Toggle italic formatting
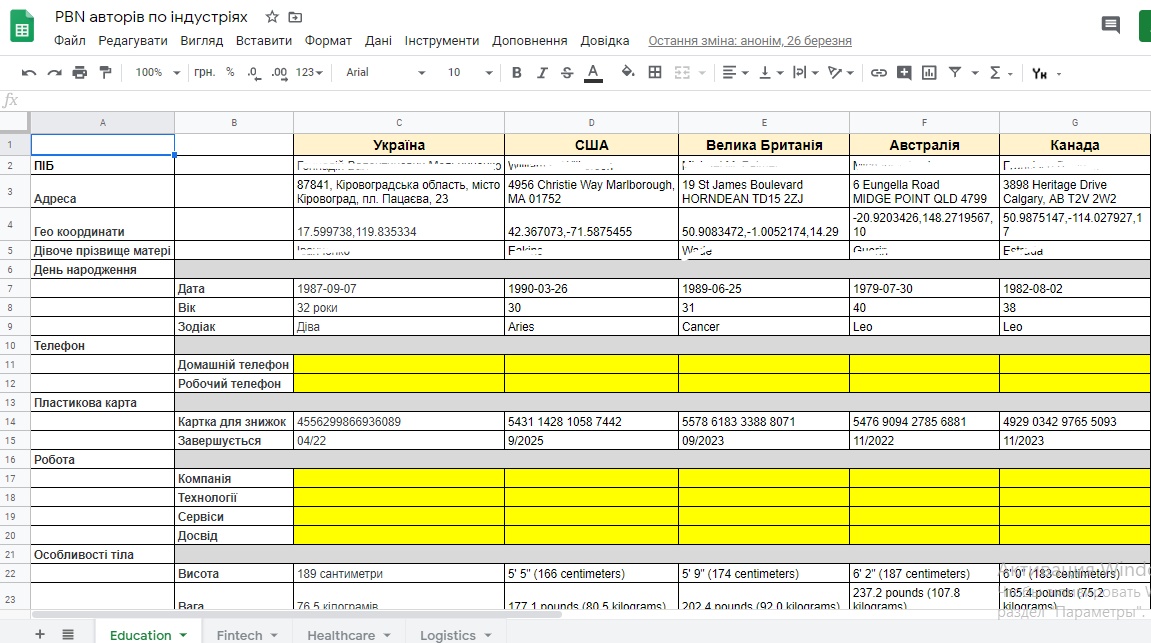The image size is (1151, 643). 542,73
